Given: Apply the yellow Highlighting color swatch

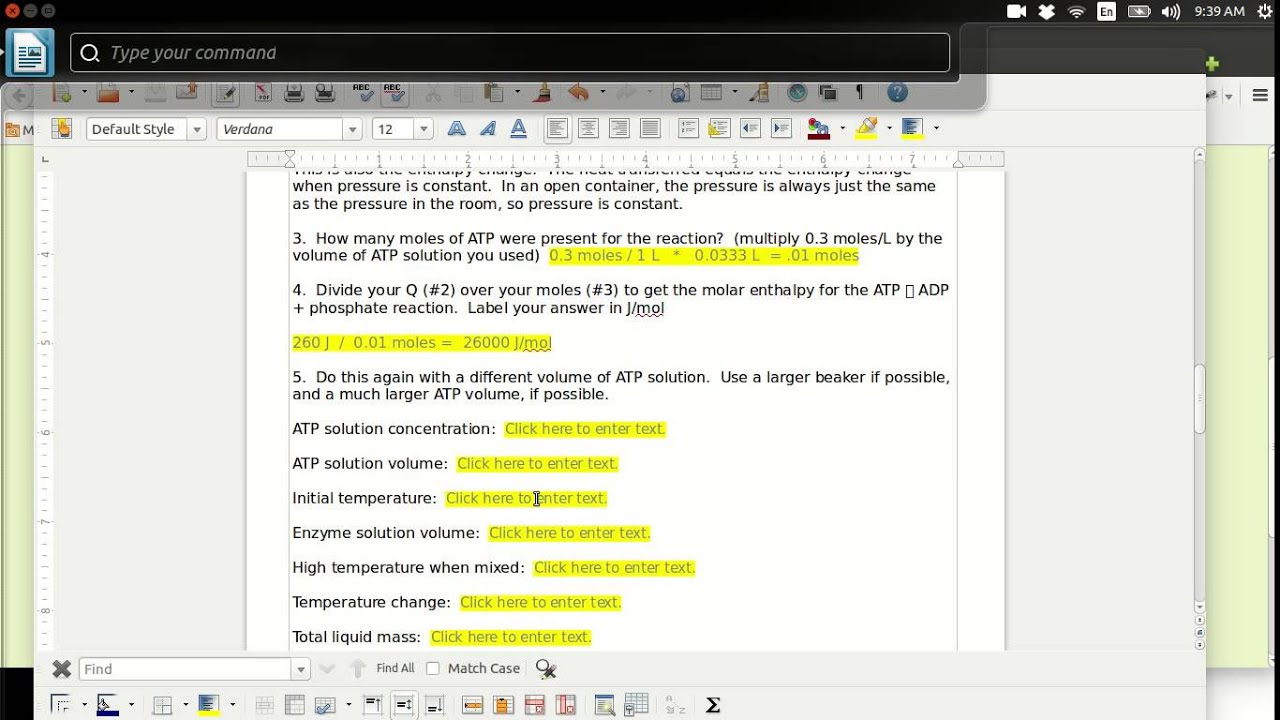Looking at the screenshot, I should [867, 128].
